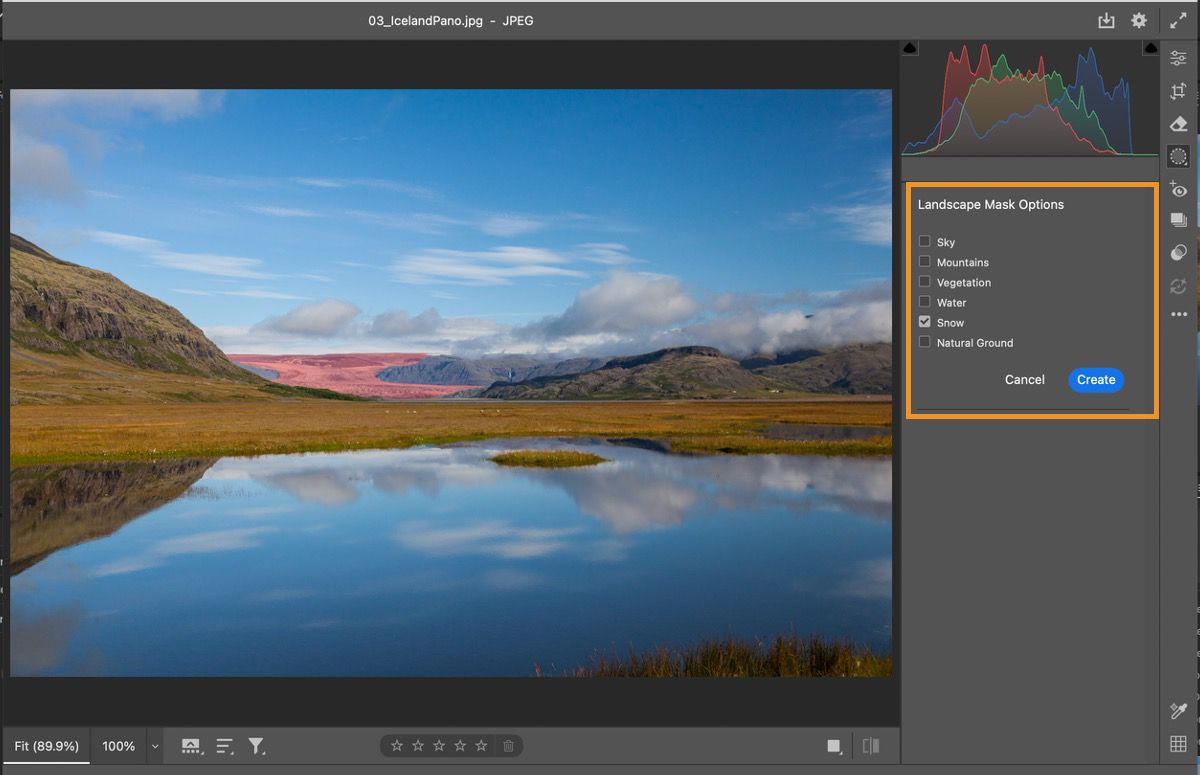Click the Create button
Screen dimensions: 1200x775
coord(1095,380)
